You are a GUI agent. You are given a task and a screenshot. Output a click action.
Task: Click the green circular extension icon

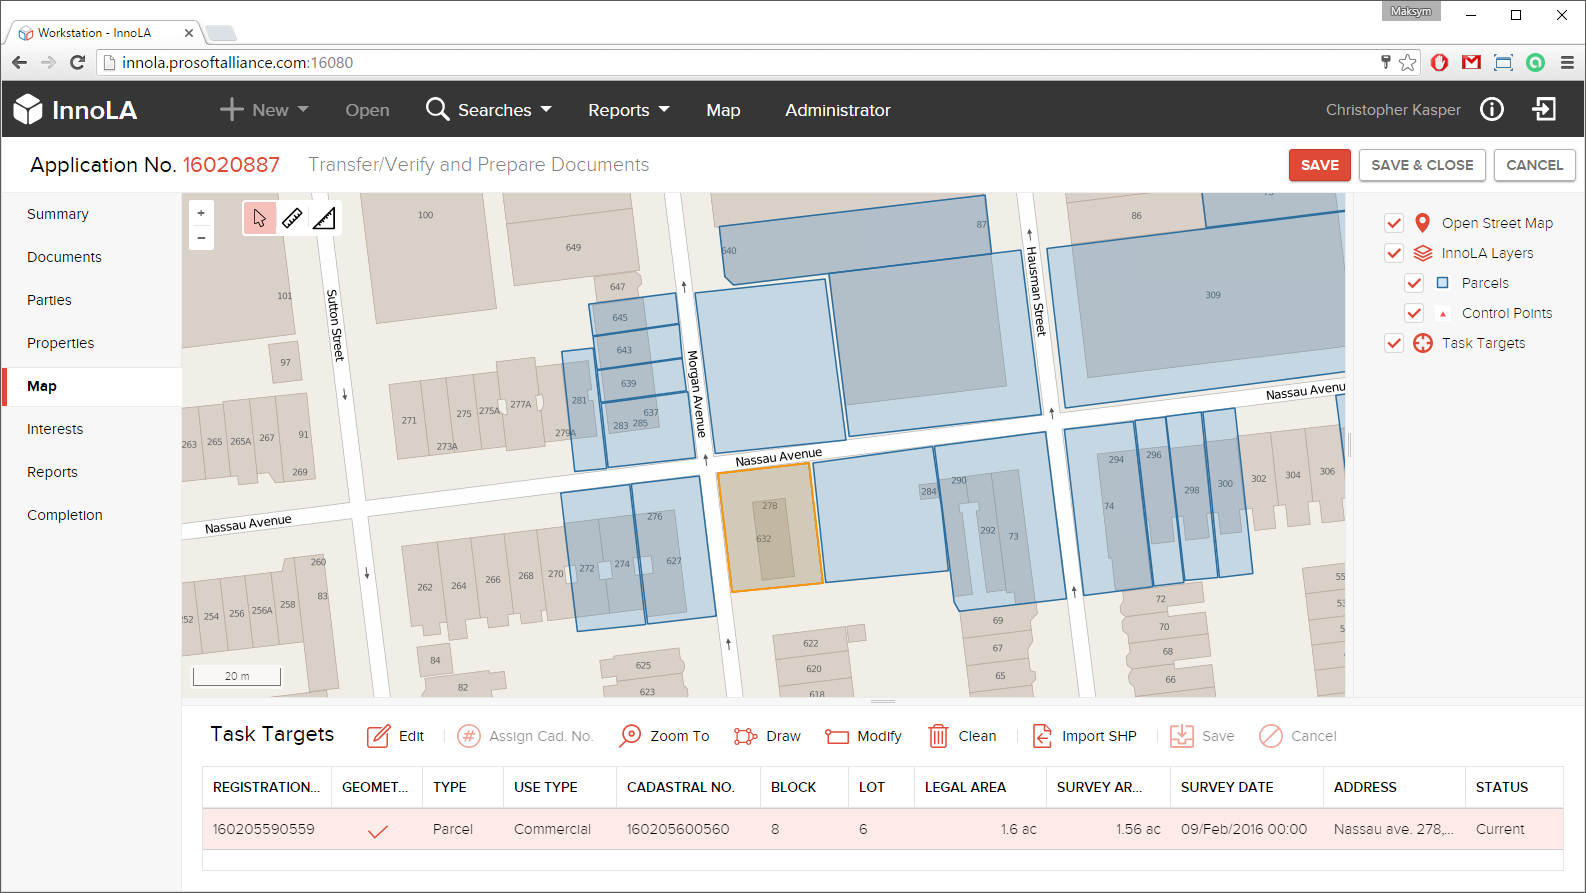[1536, 62]
